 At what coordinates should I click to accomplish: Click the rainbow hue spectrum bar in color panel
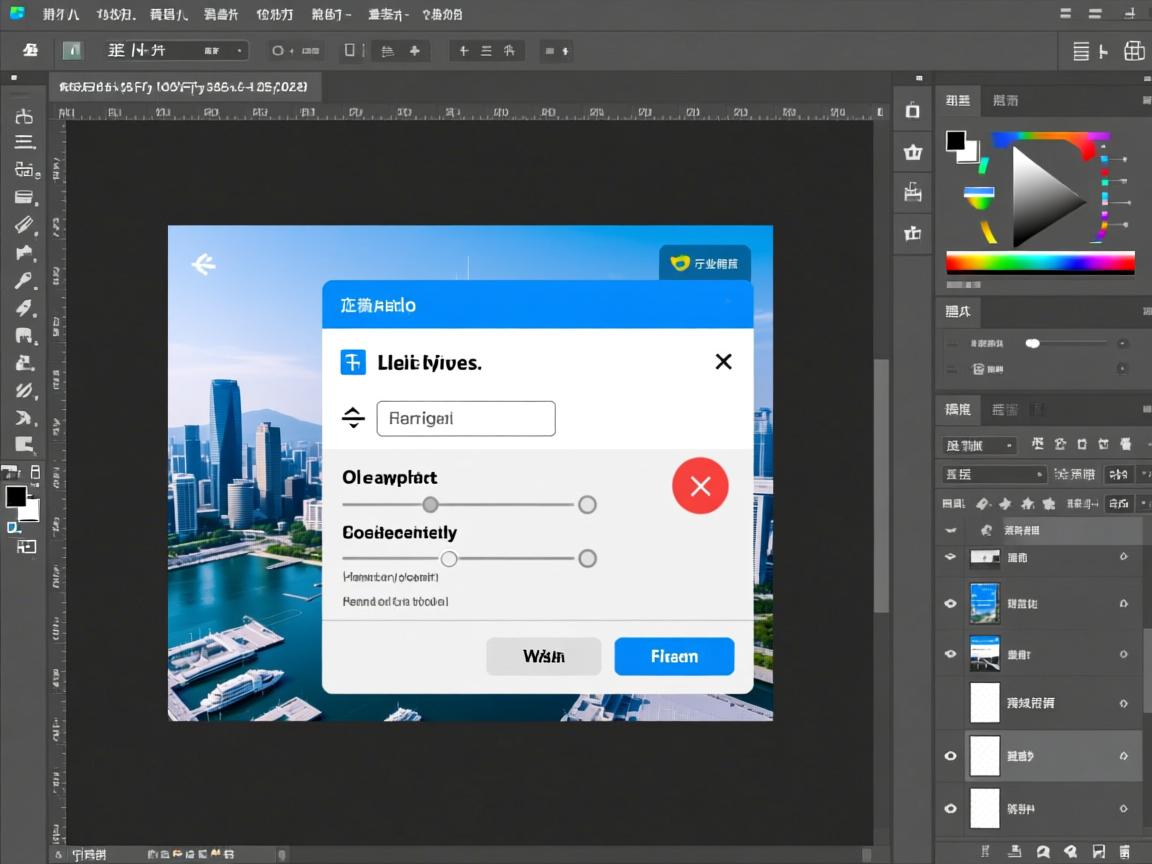tap(1040, 263)
